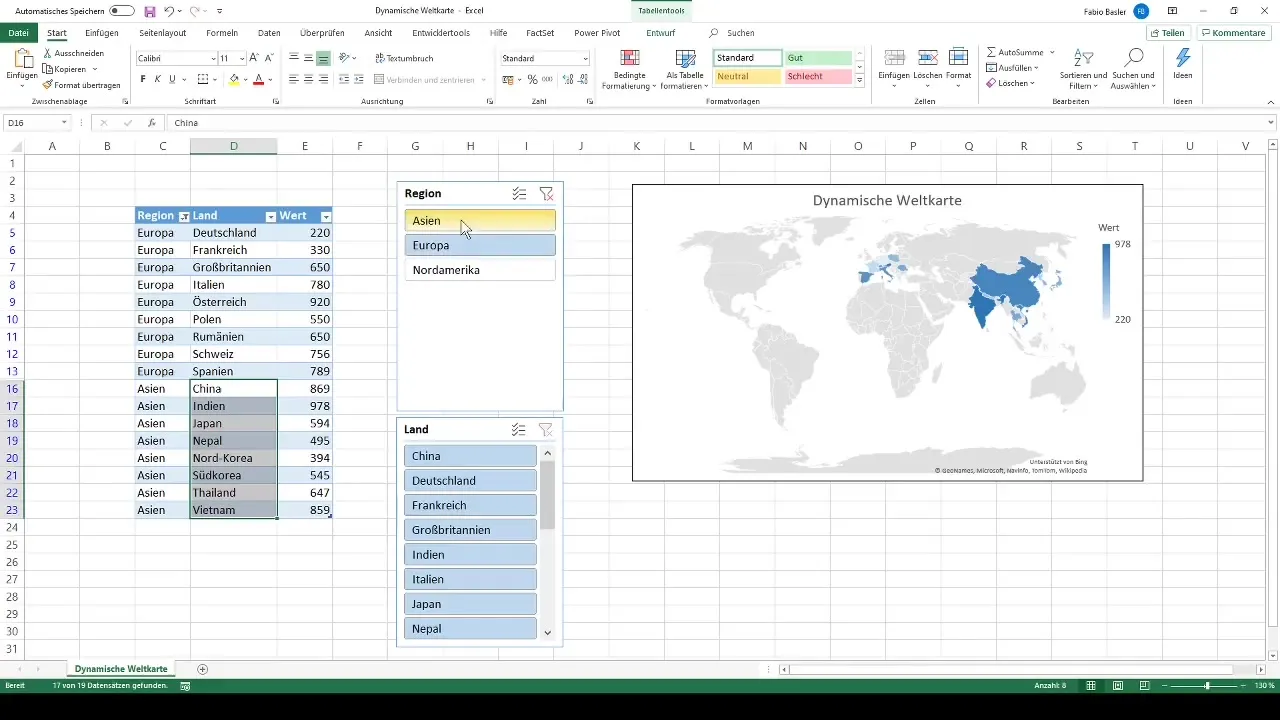Click the Teilen share button

(1168, 33)
